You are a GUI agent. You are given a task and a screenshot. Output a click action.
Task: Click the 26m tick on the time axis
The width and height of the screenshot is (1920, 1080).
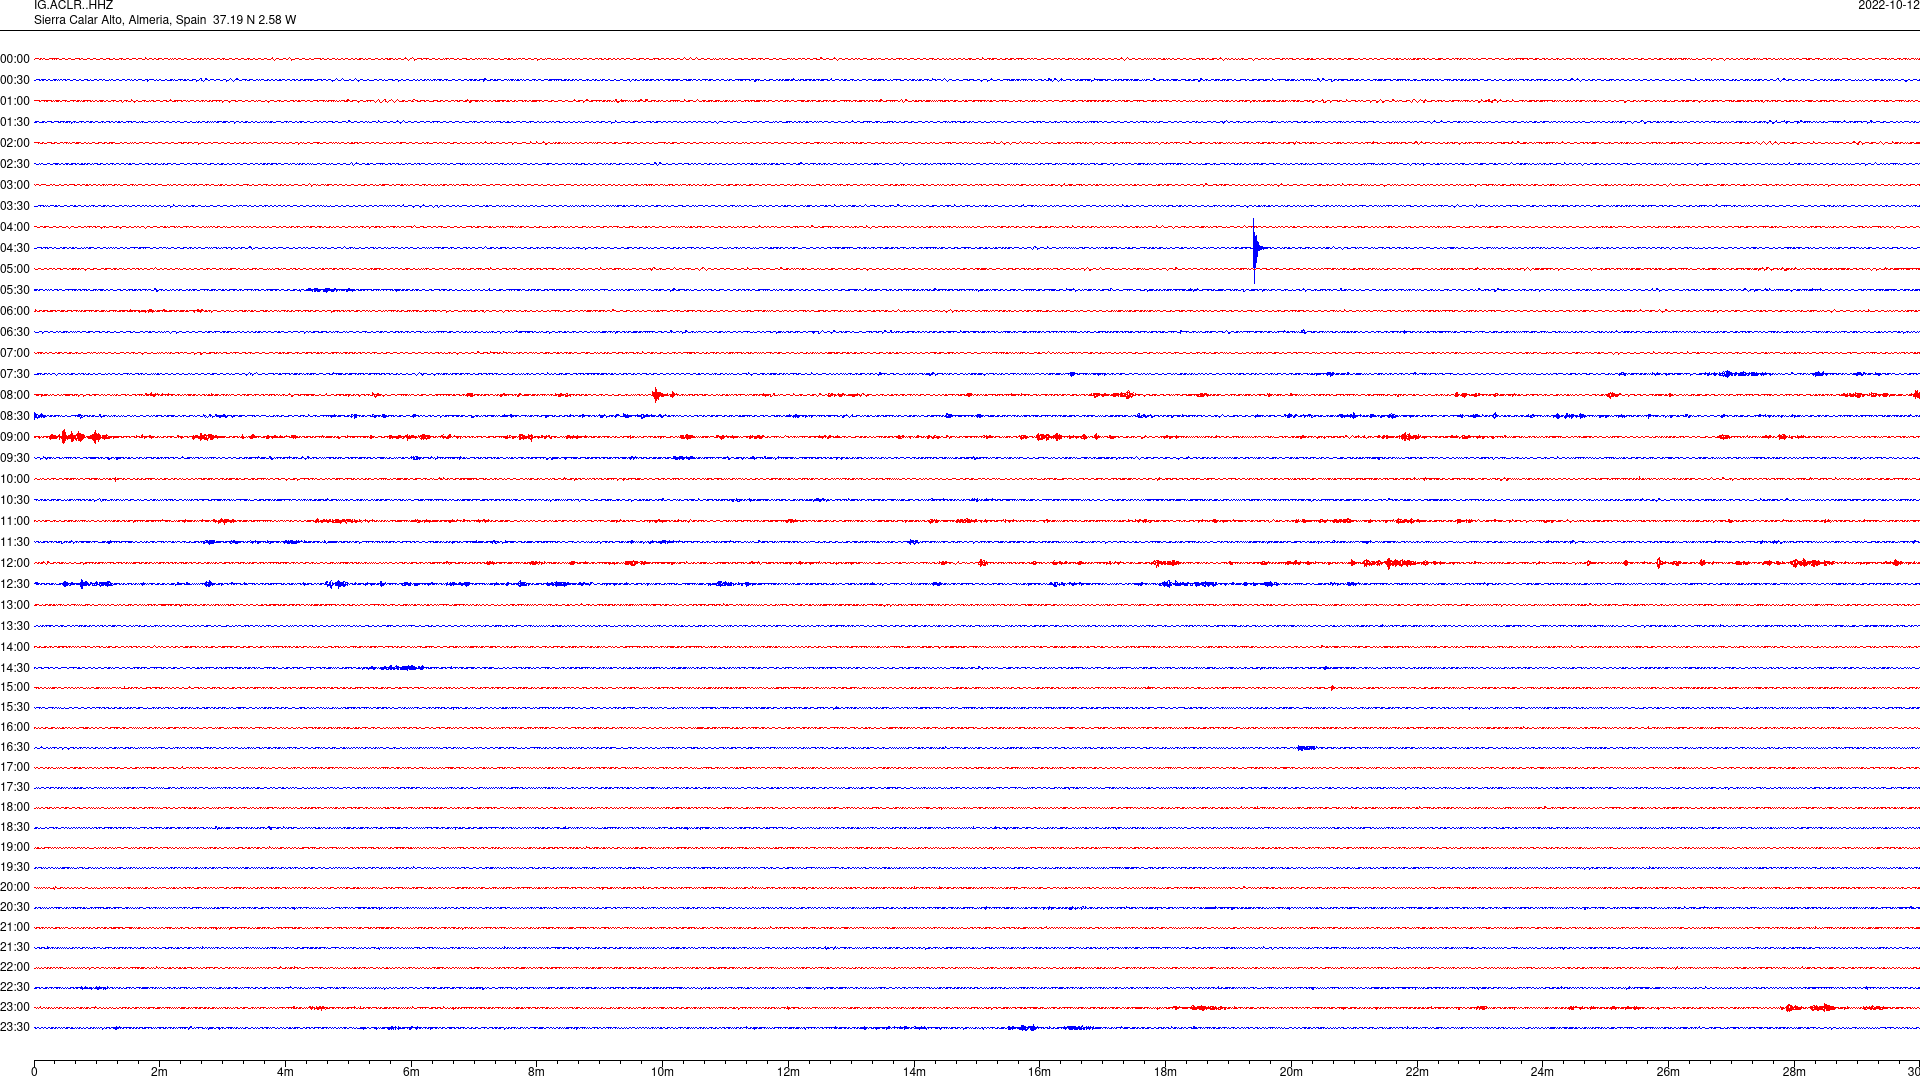pyautogui.click(x=1668, y=1072)
